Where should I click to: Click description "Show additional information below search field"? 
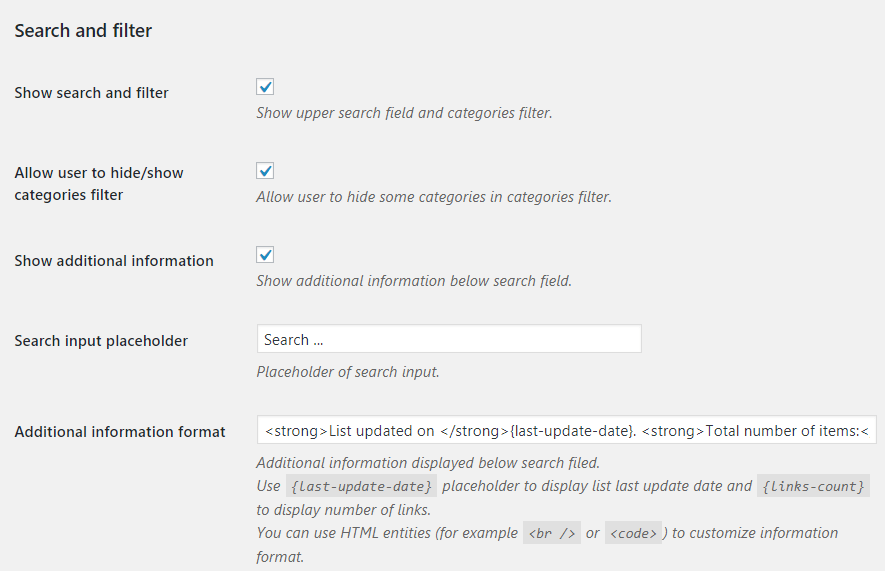point(414,281)
